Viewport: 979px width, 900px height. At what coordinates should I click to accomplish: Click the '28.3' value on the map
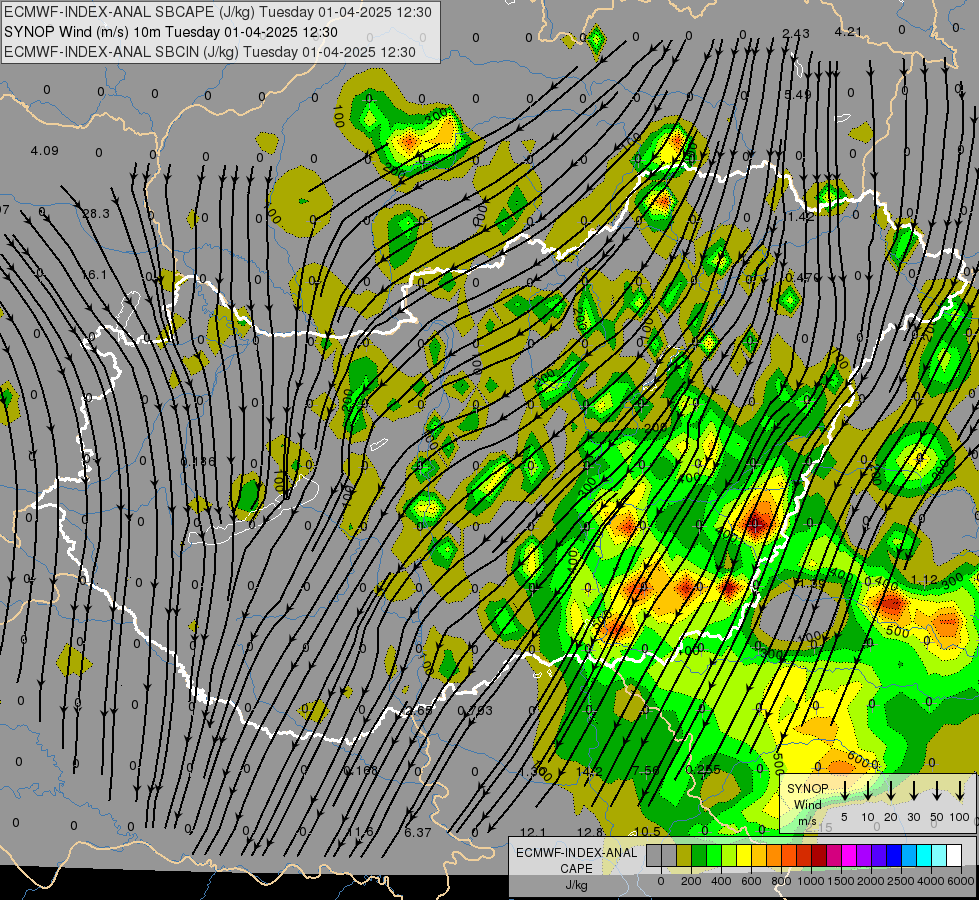point(96,214)
